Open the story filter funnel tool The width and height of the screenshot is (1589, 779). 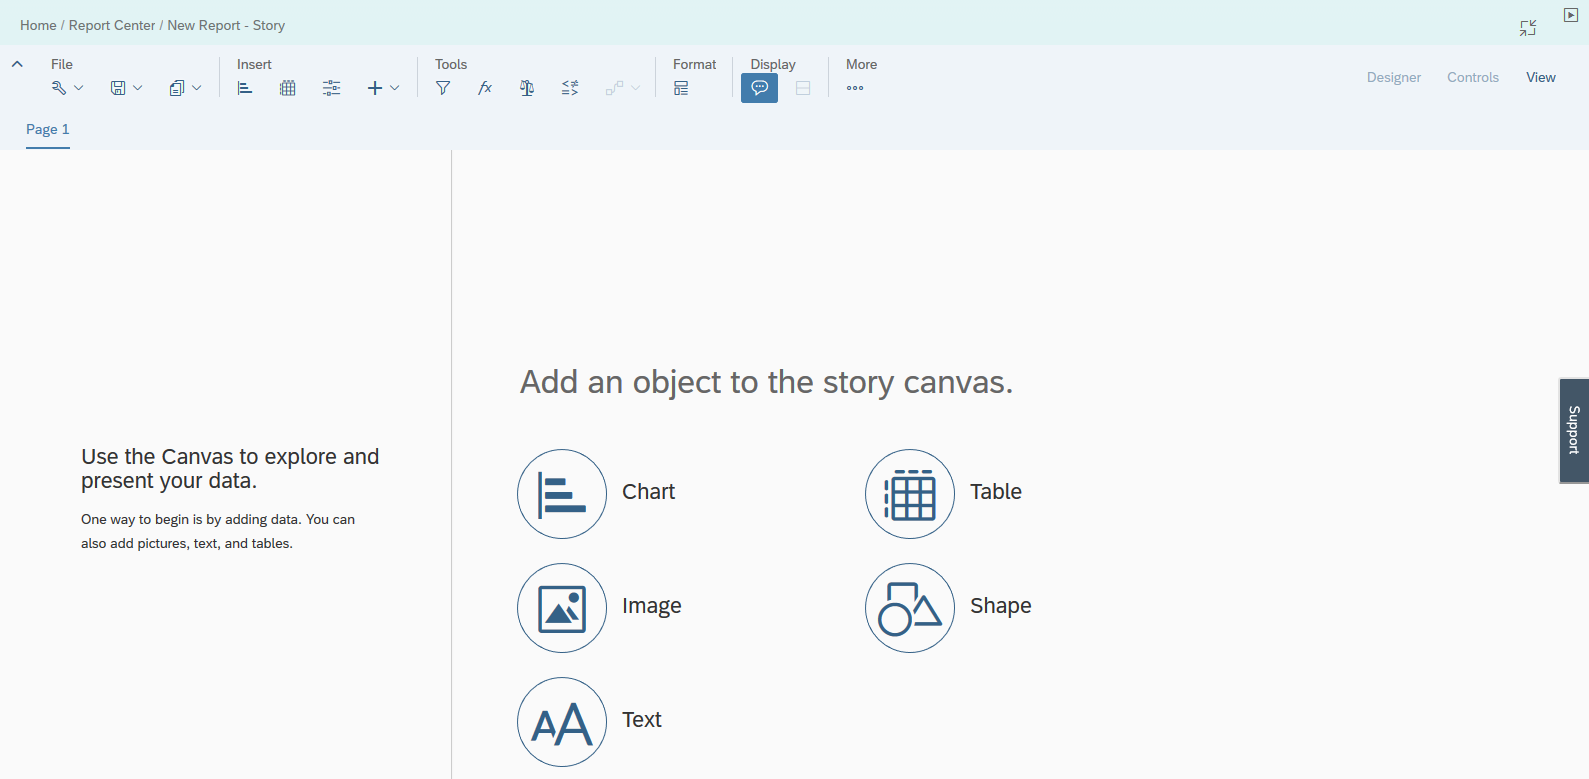point(443,88)
